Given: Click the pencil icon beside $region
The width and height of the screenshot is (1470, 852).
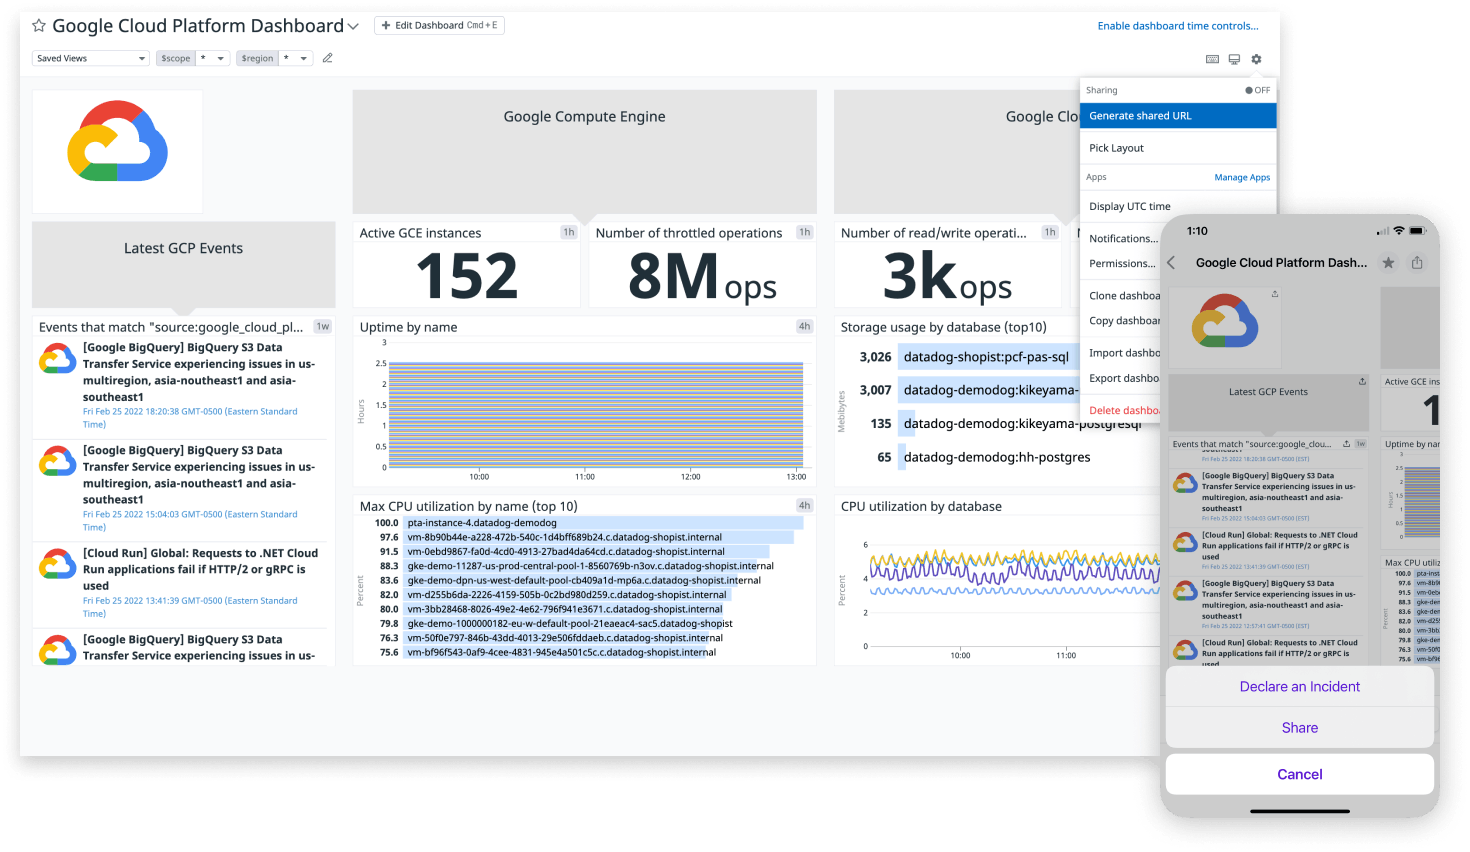Looking at the screenshot, I should pyautogui.click(x=327, y=58).
